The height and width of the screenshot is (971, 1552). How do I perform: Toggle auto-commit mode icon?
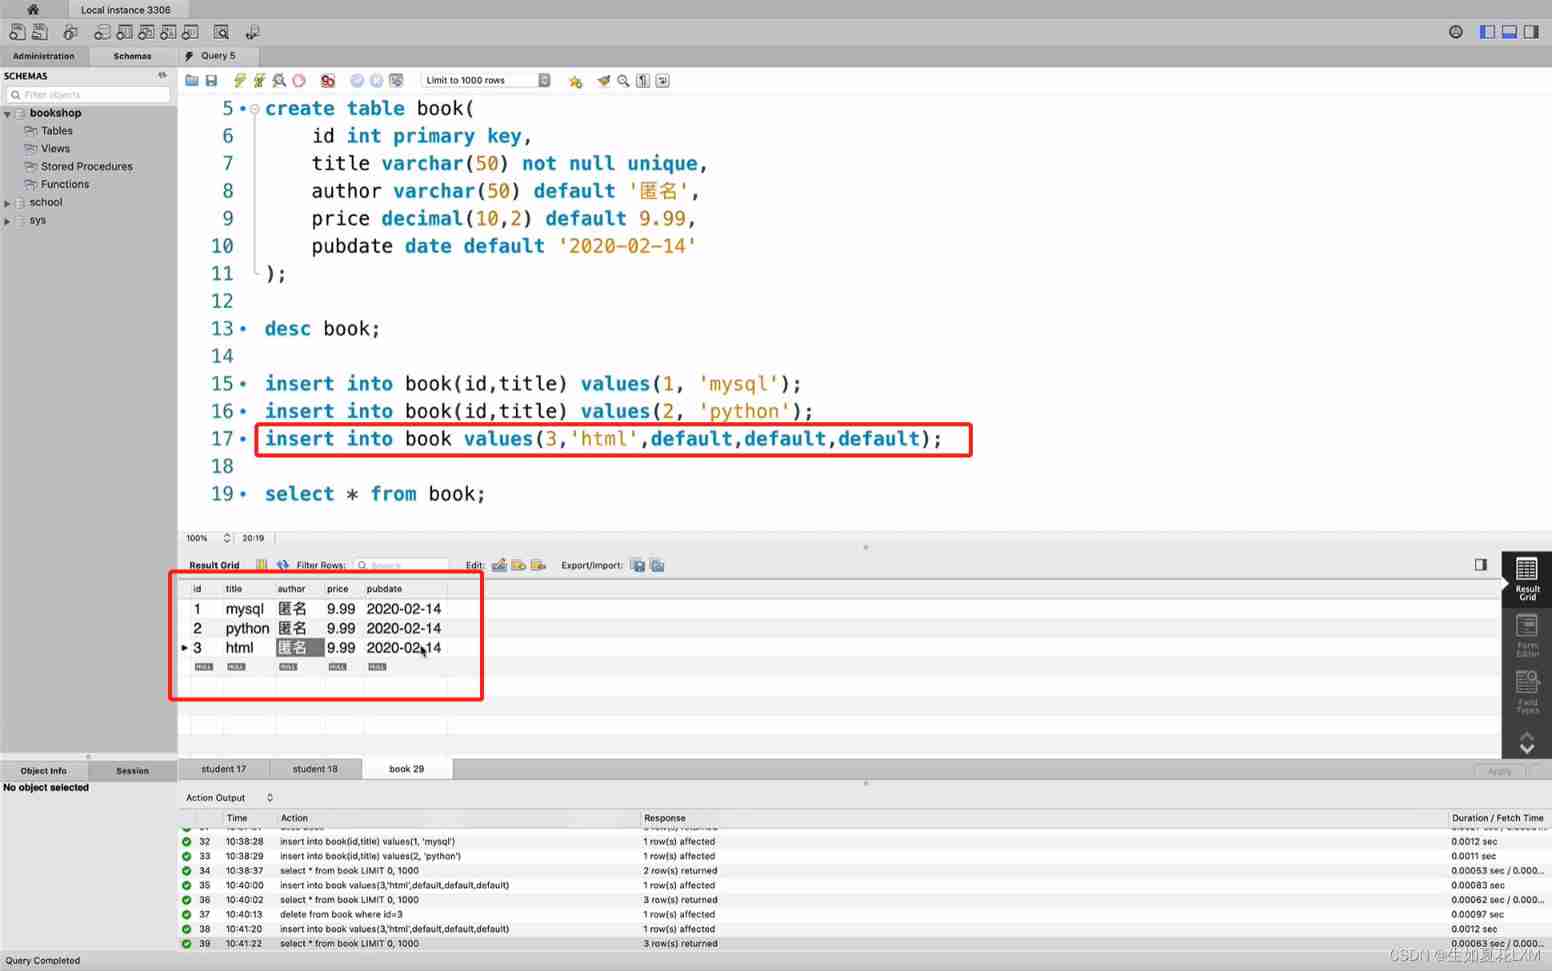396,80
